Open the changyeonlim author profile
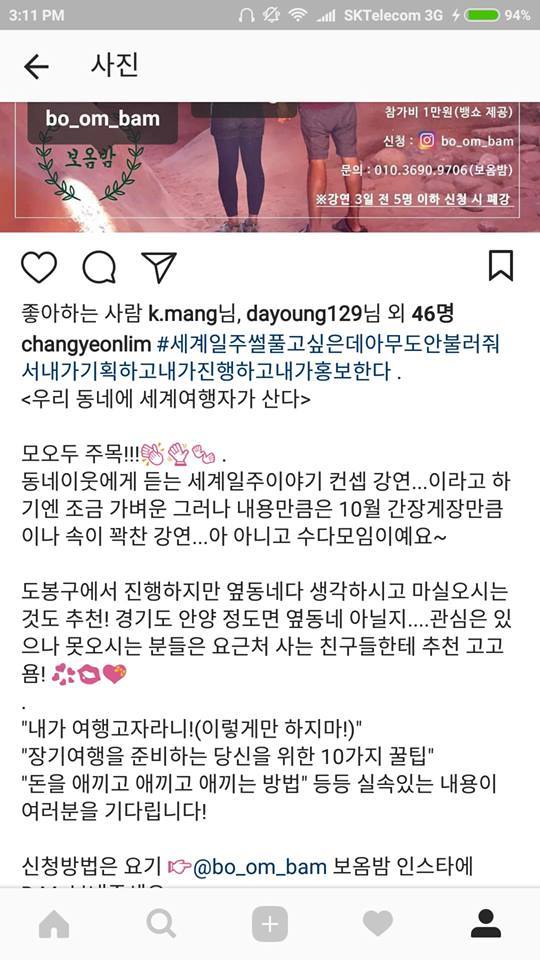The height and width of the screenshot is (960, 540). point(86,345)
